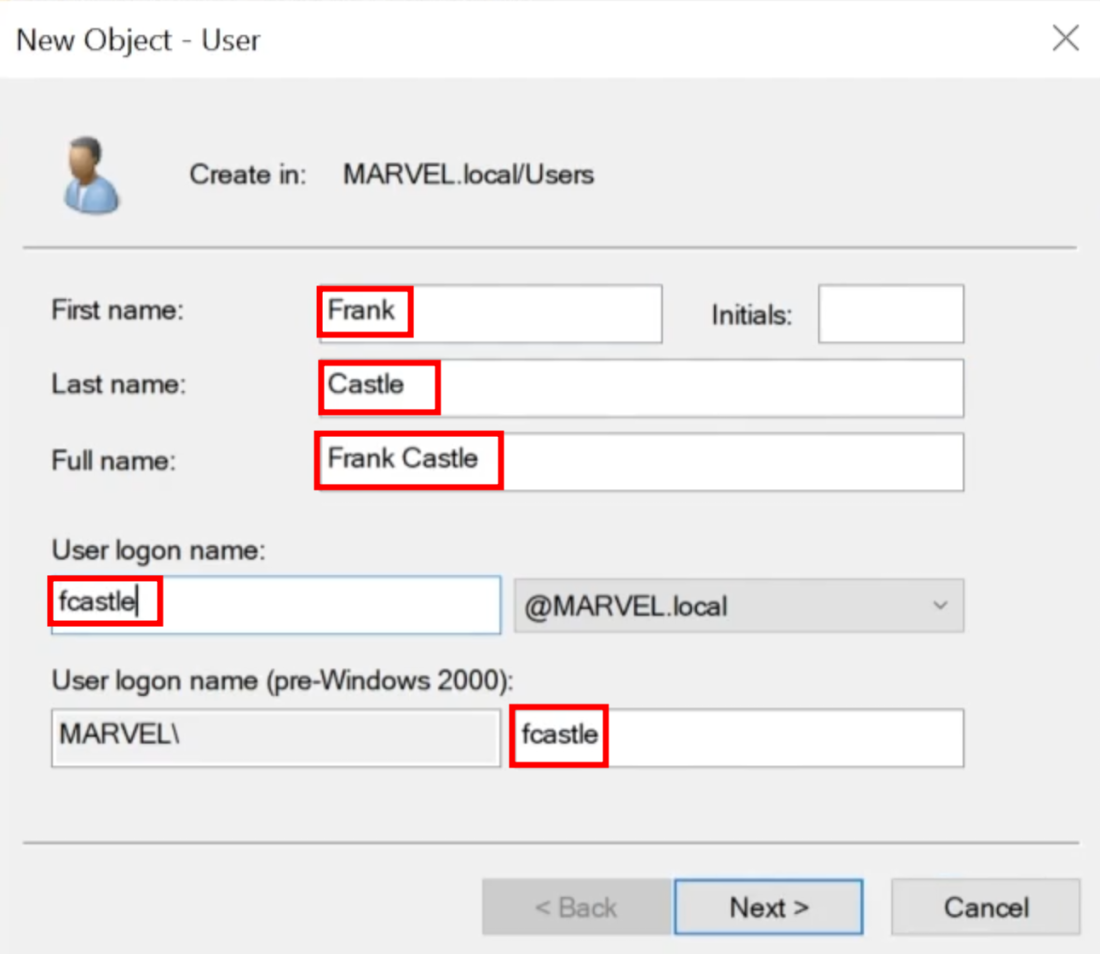
Task: Click the 'First name:' label
Action: pos(117,311)
